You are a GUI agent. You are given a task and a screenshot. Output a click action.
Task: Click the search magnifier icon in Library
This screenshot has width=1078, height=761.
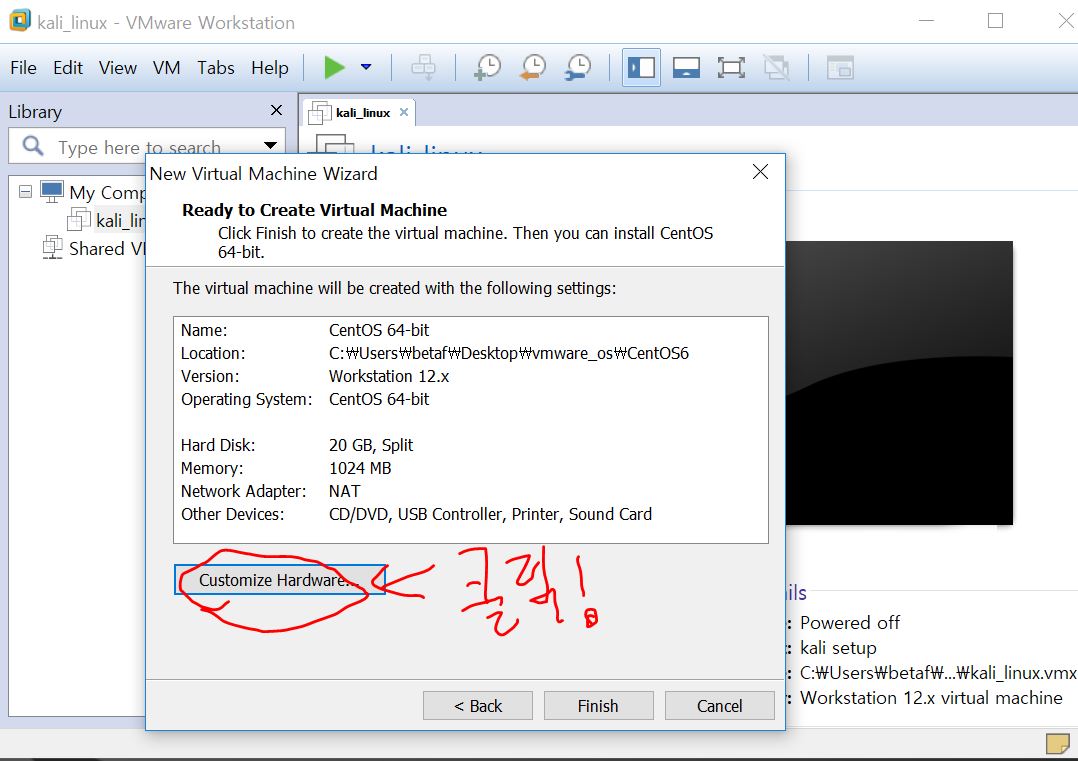click(x=32, y=146)
